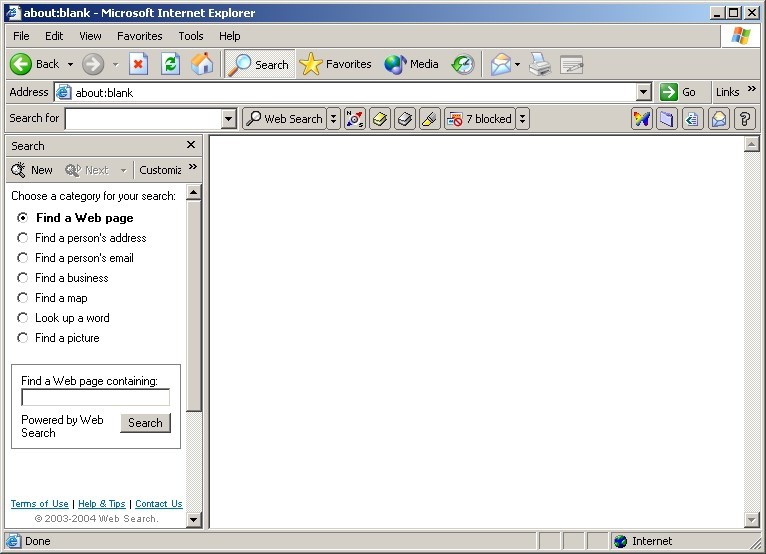This screenshot has height=554, width=766.
Task: Open the 7 blocked options dropdown arrow
Action: point(522,119)
